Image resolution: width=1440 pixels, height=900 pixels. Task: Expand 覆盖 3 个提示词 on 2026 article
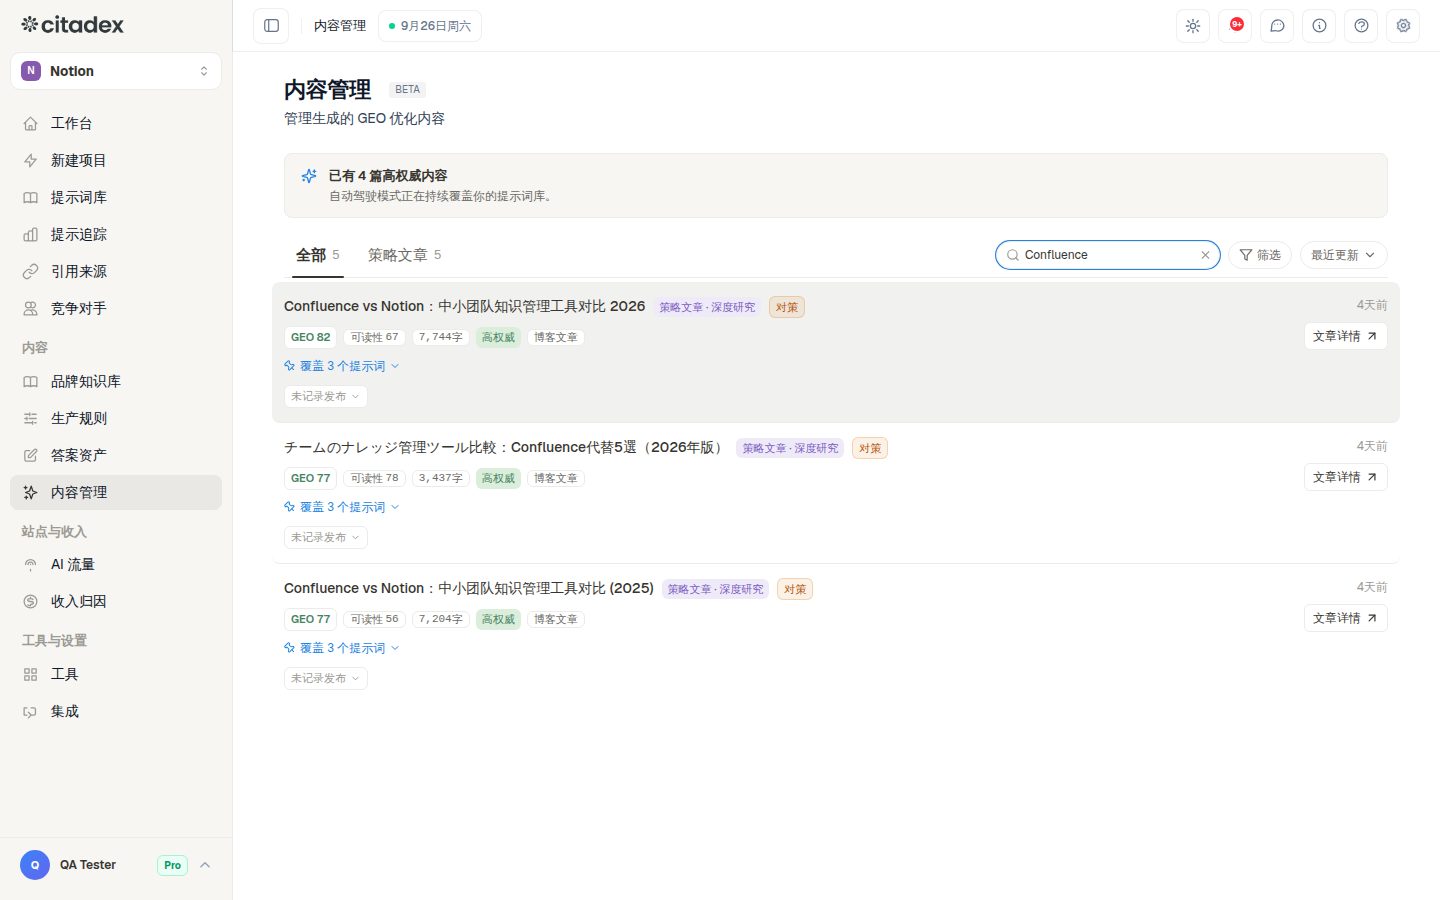coord(342,366)
